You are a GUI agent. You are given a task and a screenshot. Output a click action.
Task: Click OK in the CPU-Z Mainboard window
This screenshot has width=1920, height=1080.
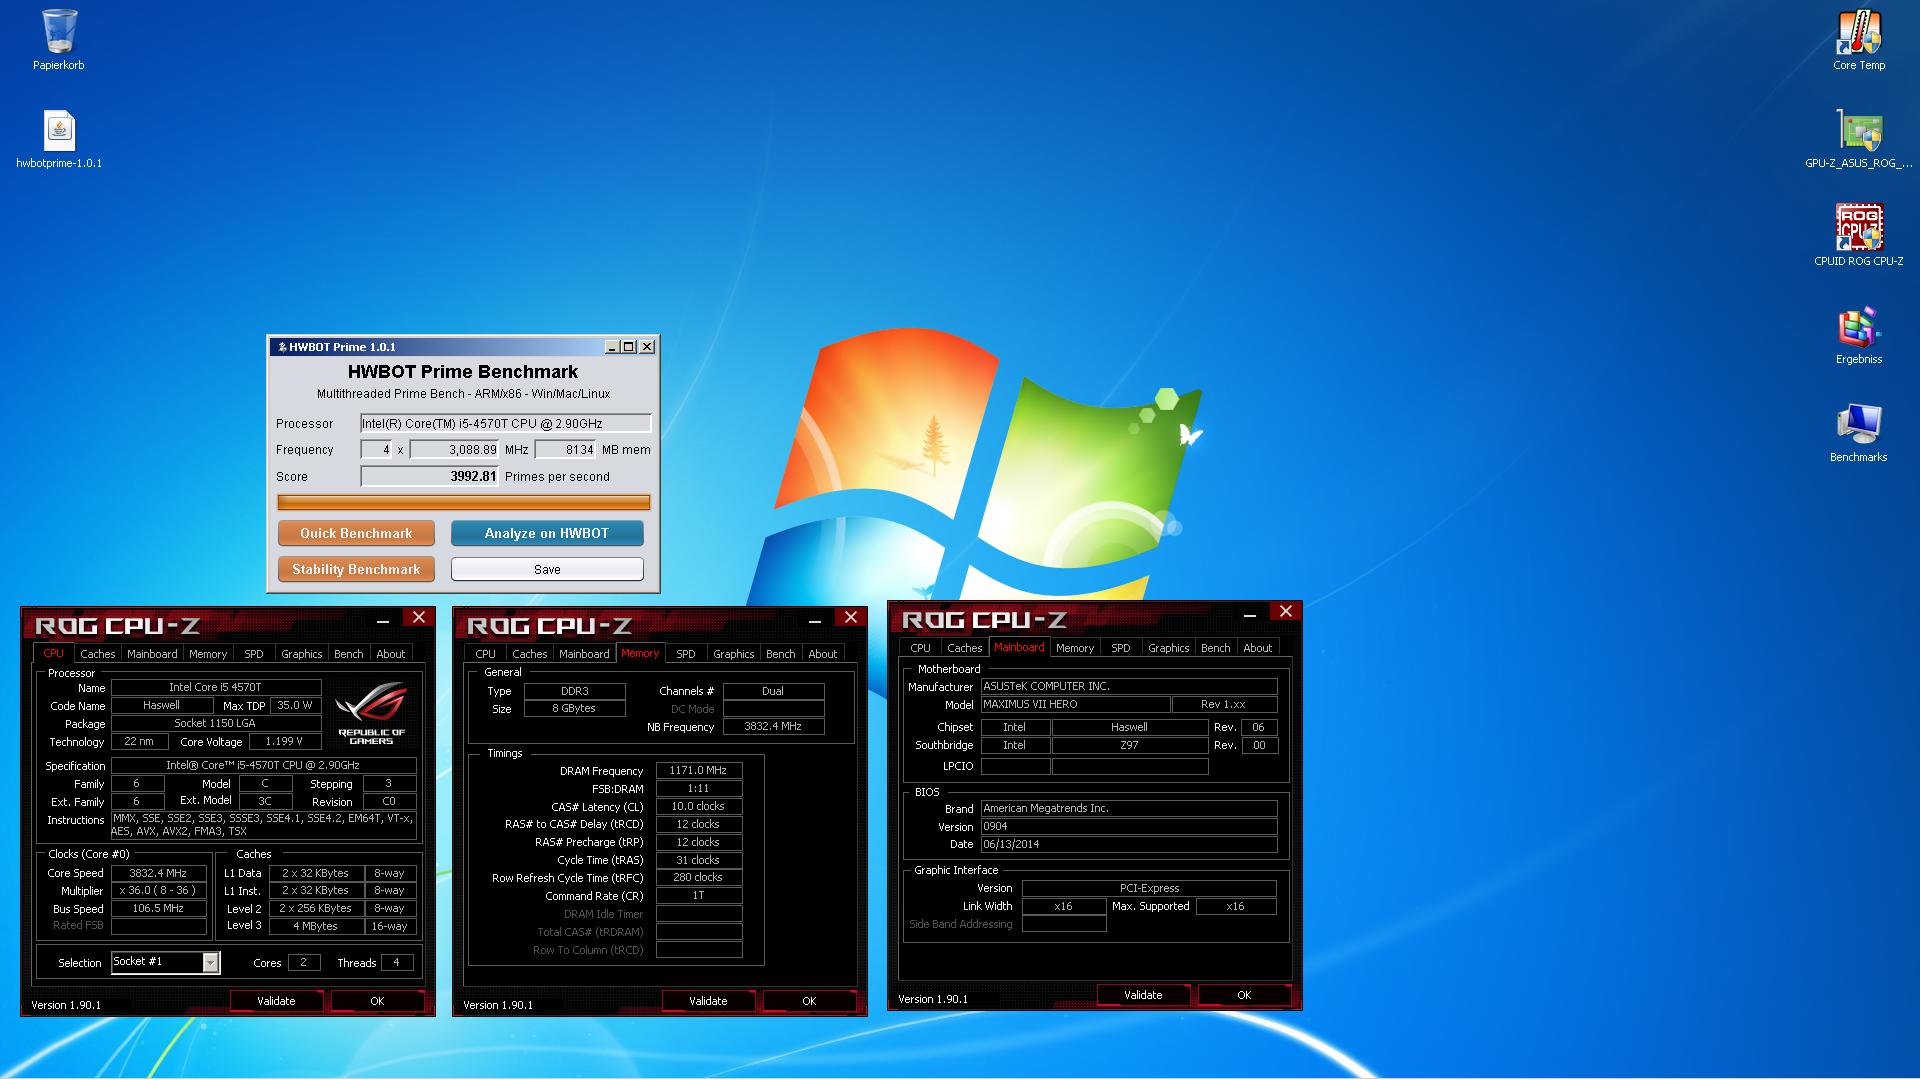click(1244, 995)
